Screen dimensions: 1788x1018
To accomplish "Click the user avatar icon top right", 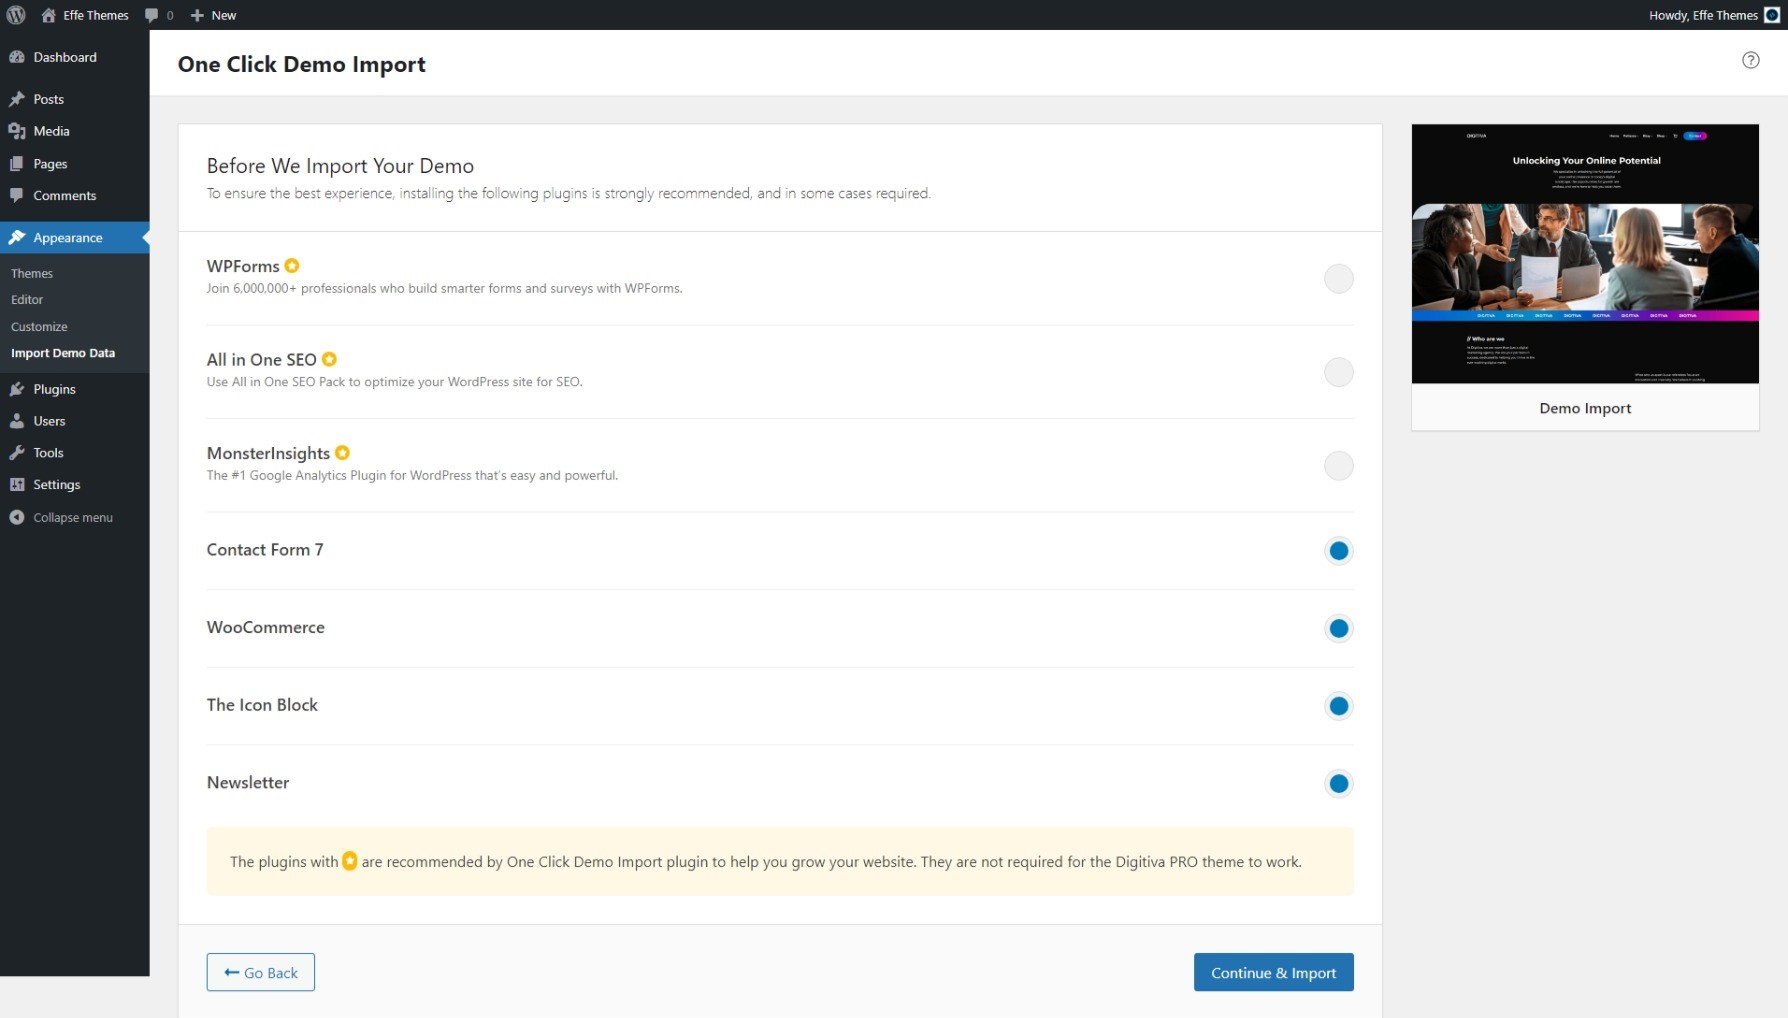I will [x=1772, y=15].
